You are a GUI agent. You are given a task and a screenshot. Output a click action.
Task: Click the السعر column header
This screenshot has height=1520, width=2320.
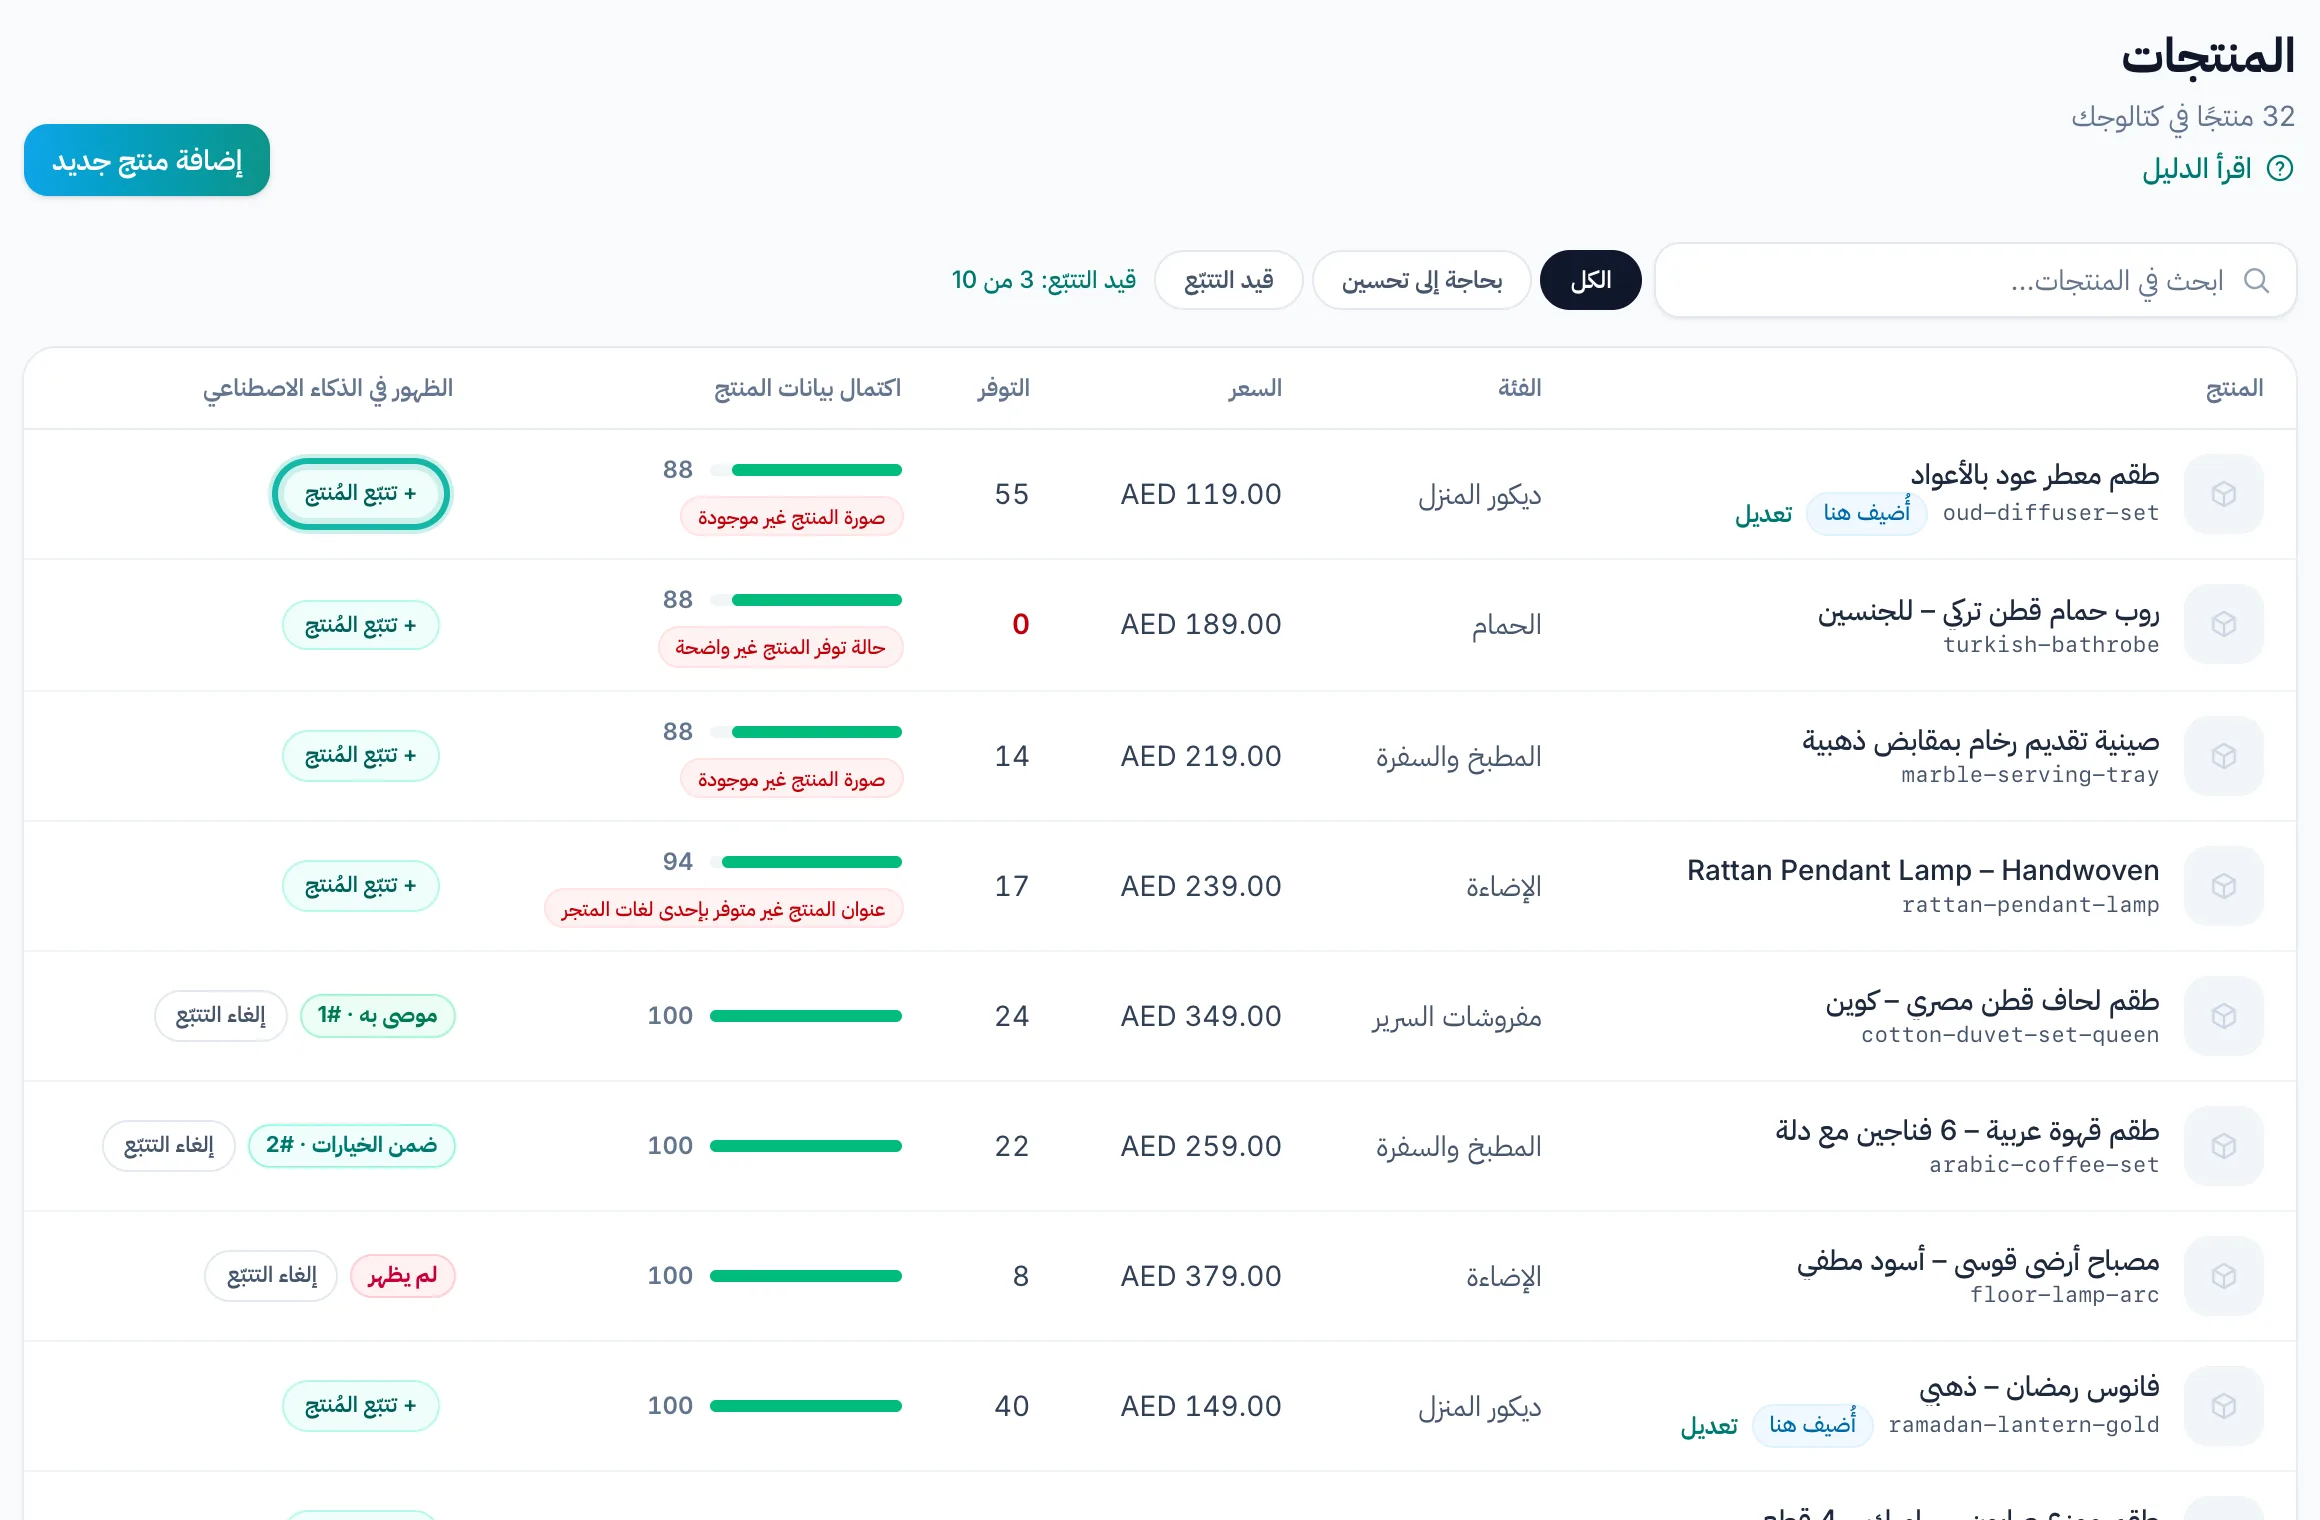1255,388
